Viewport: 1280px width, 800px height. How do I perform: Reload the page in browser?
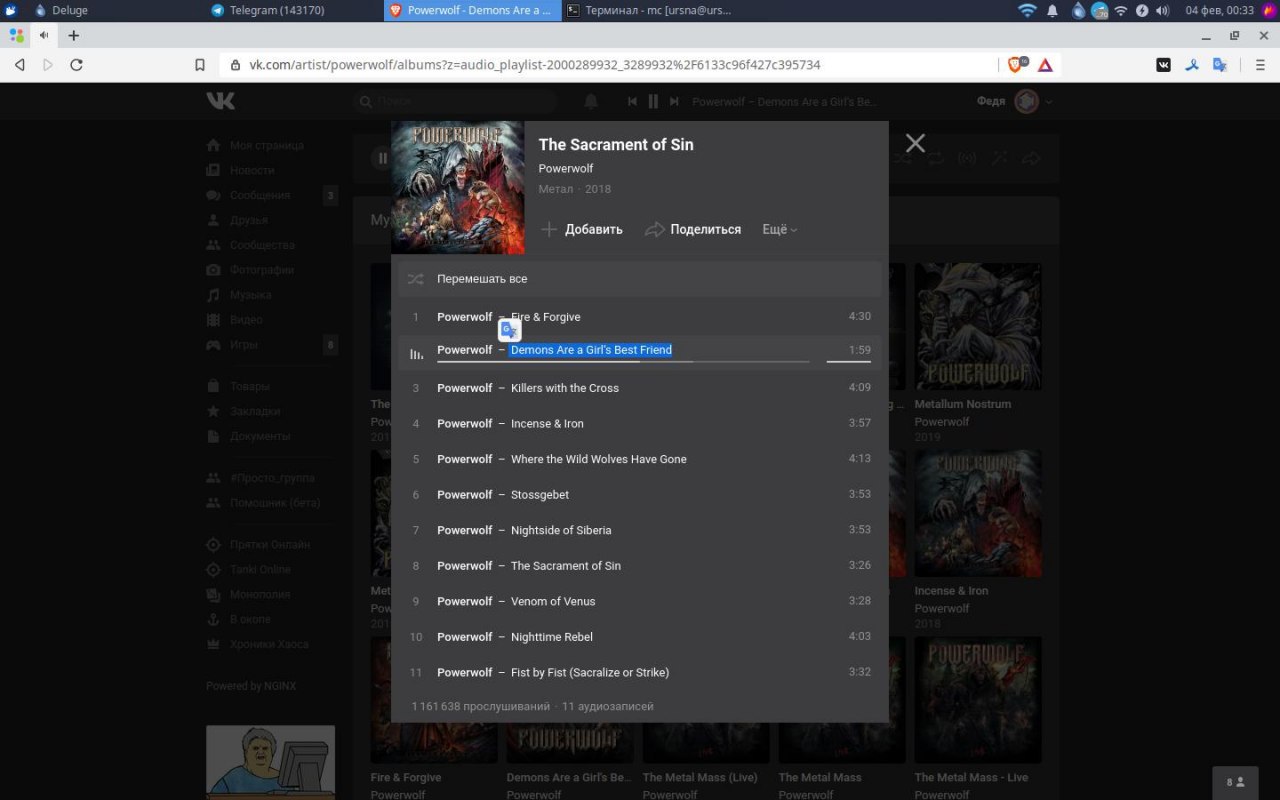click(76, 65)
